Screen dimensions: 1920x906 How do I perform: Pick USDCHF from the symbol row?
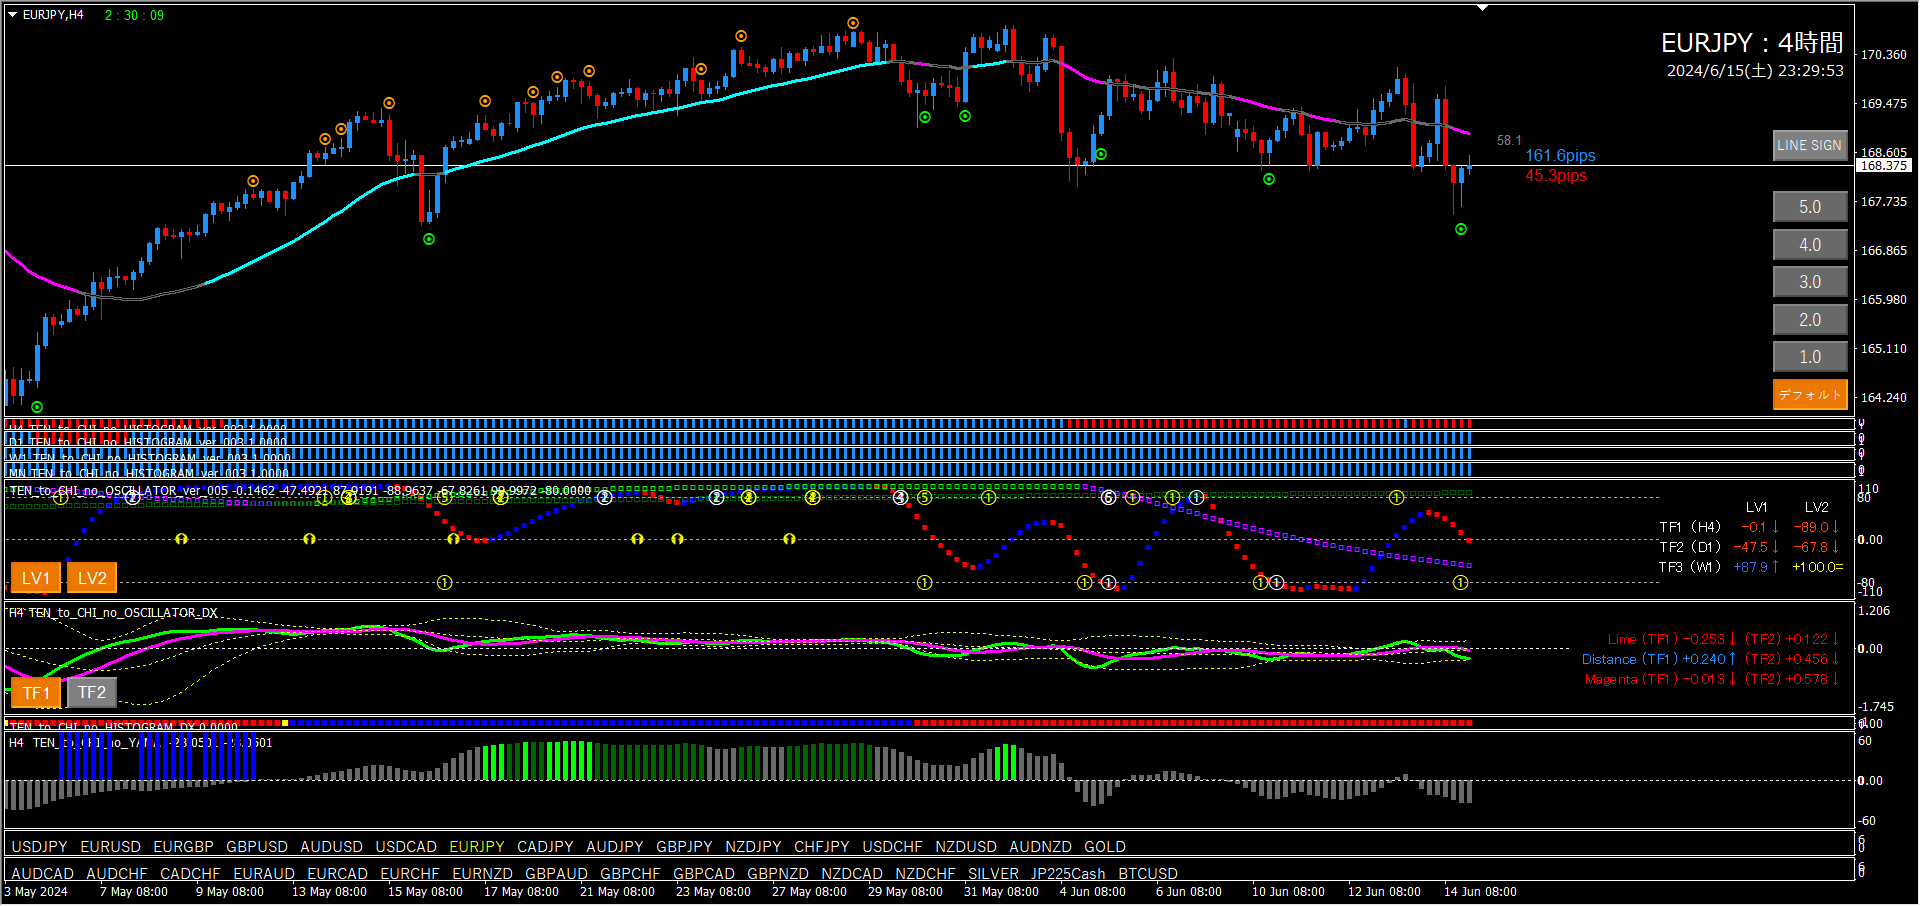coord(892,847)
